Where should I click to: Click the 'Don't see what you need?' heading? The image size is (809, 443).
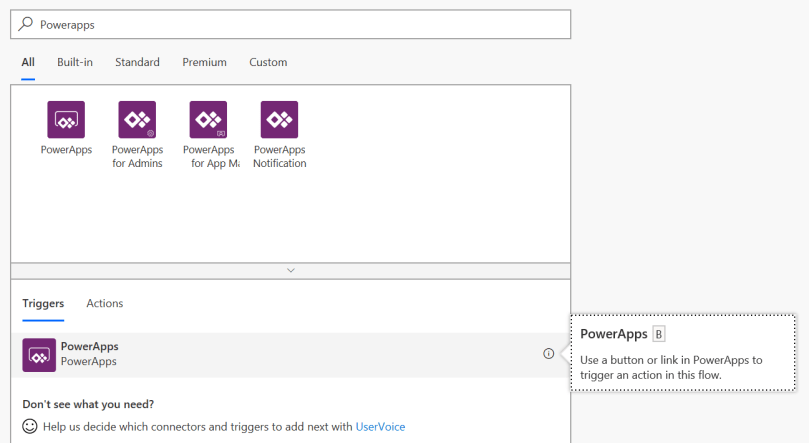(88, 404)
